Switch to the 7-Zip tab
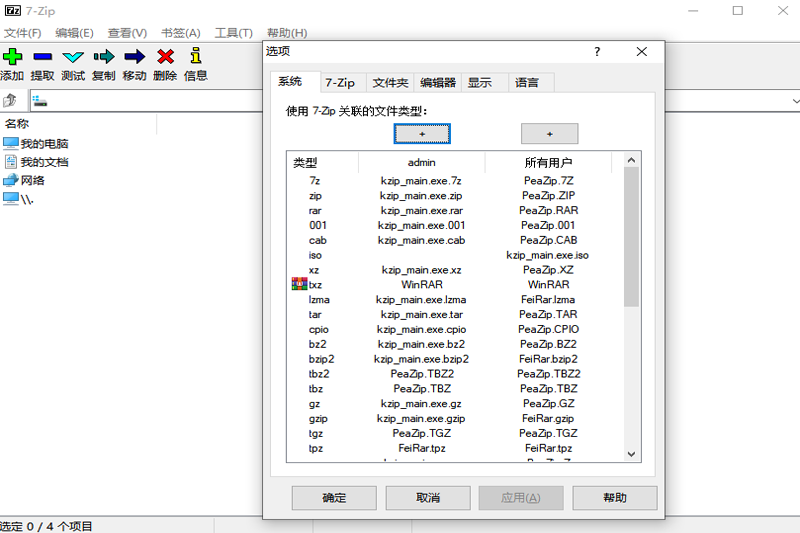 [340, 83]
